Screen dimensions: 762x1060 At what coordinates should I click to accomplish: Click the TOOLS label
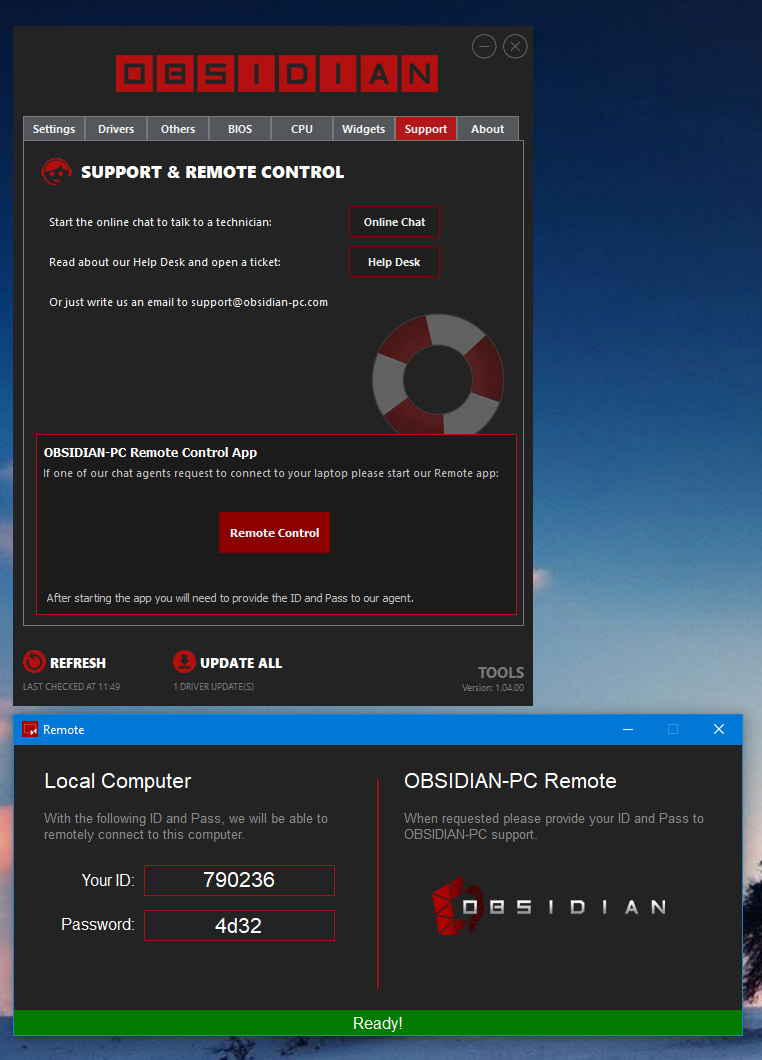501,673
